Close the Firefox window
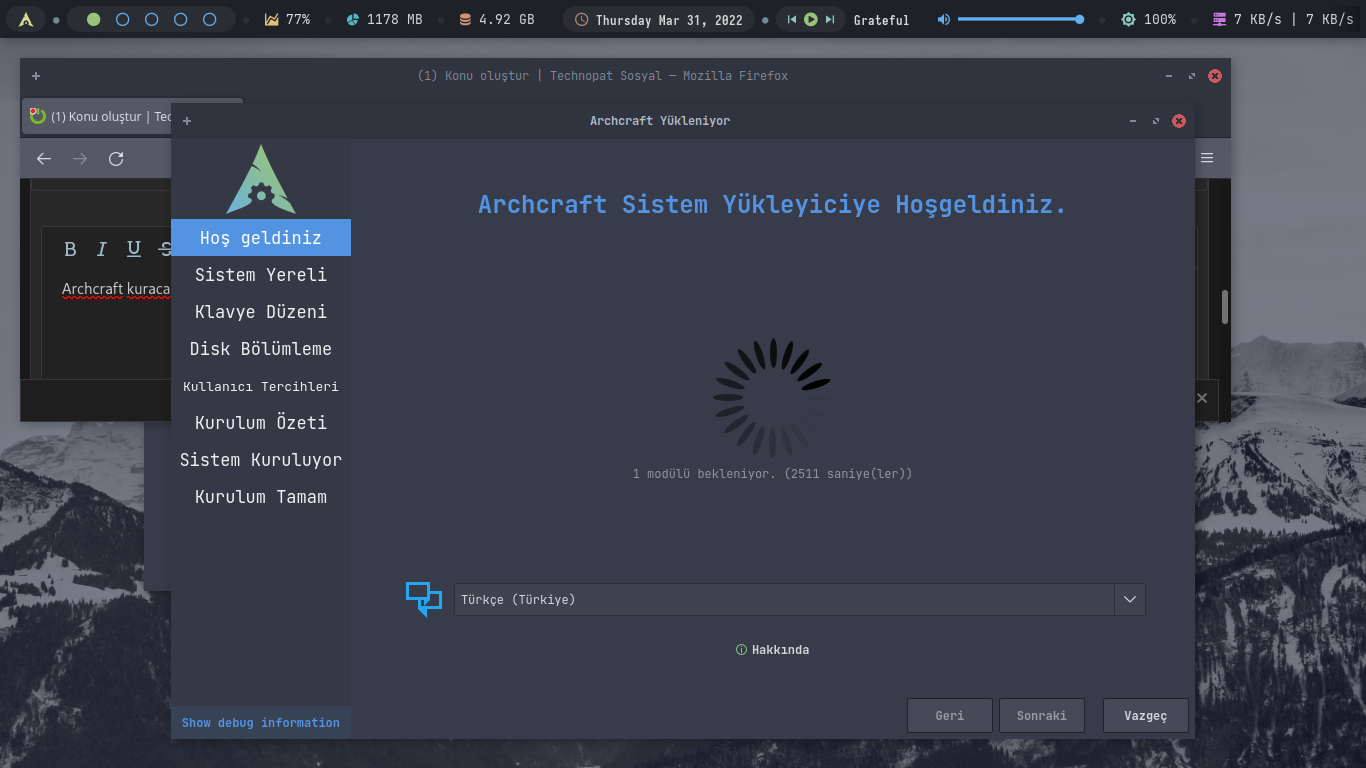This screenshot has height=768, width=1366. (x=1215, y=76)
